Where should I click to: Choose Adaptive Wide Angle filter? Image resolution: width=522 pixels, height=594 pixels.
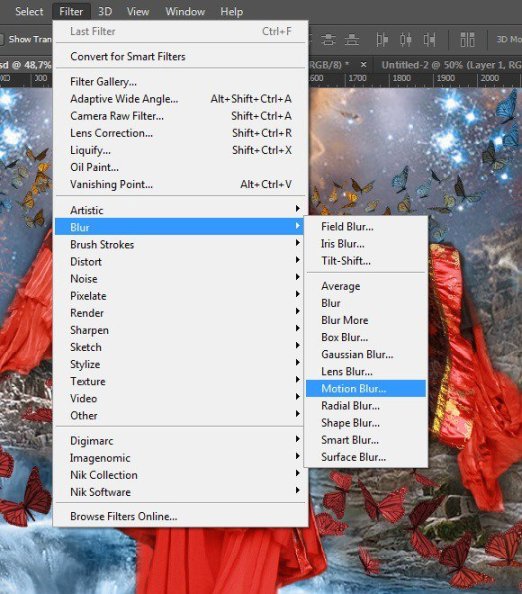click(x=180, y=98)
